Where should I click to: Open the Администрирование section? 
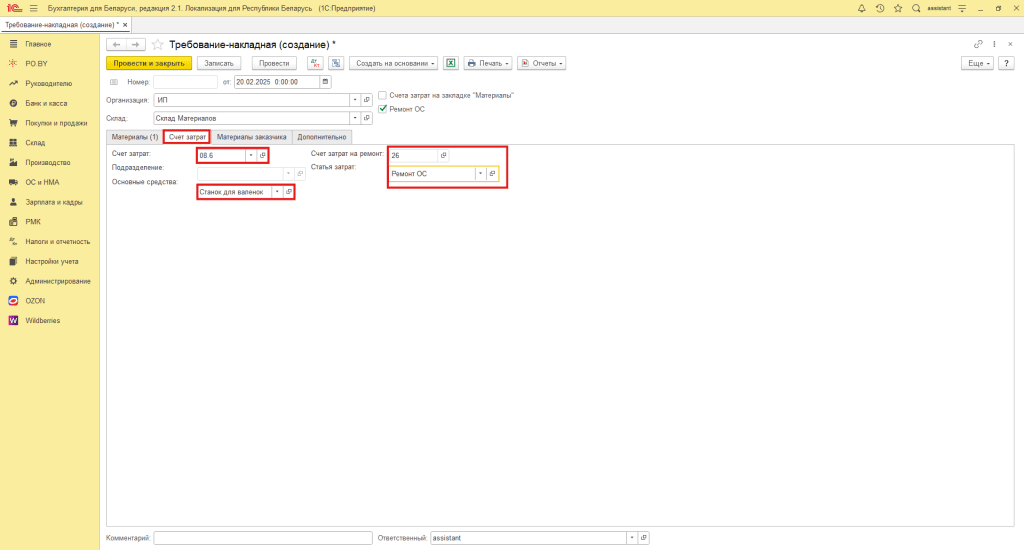(57, 281)
